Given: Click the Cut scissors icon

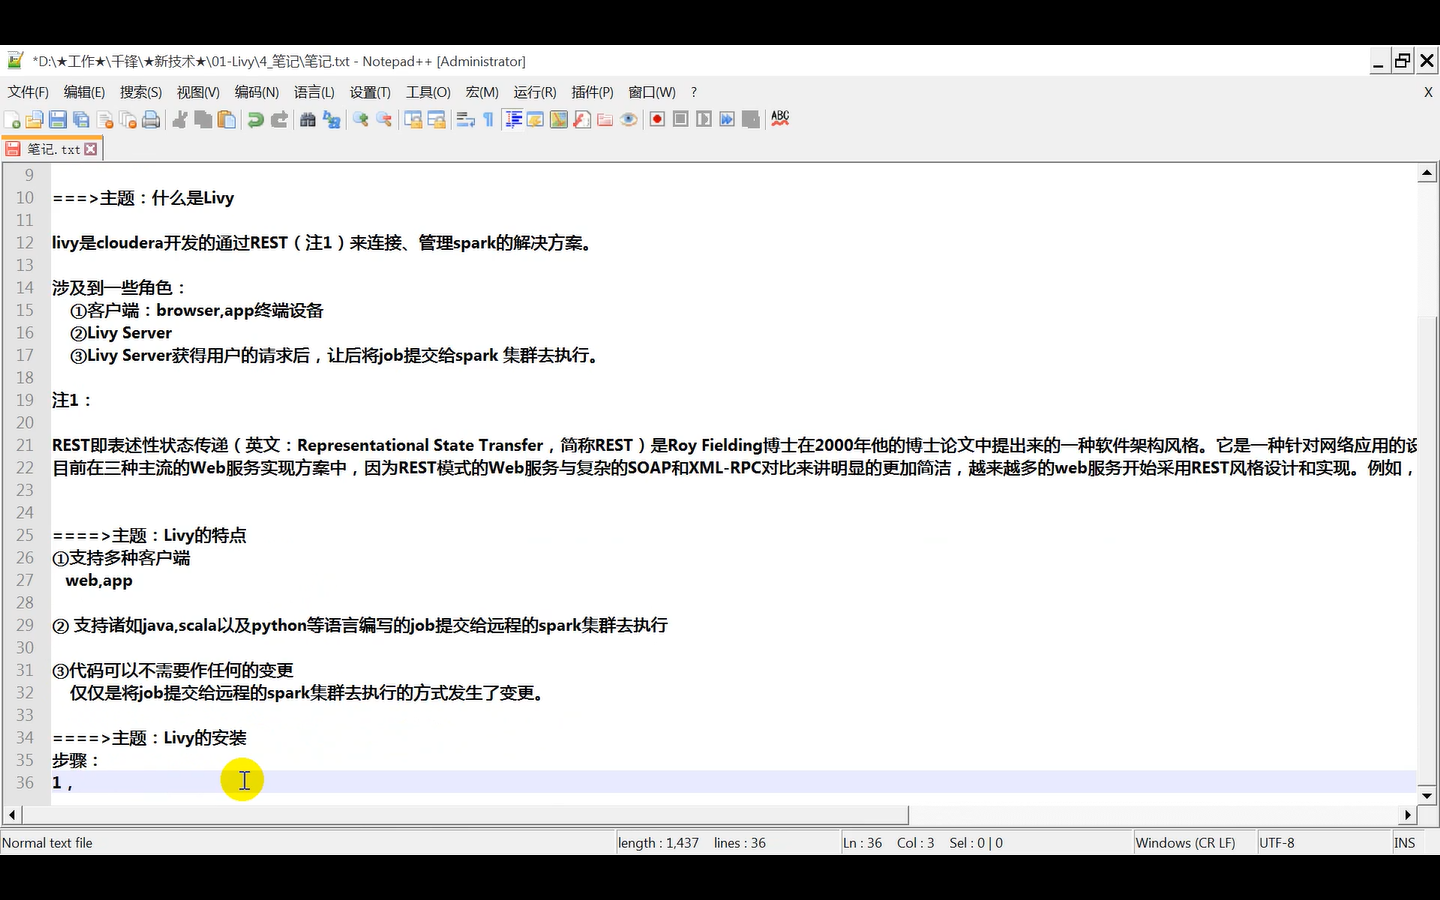Looking at the screenshot, I should coord(180,119).
